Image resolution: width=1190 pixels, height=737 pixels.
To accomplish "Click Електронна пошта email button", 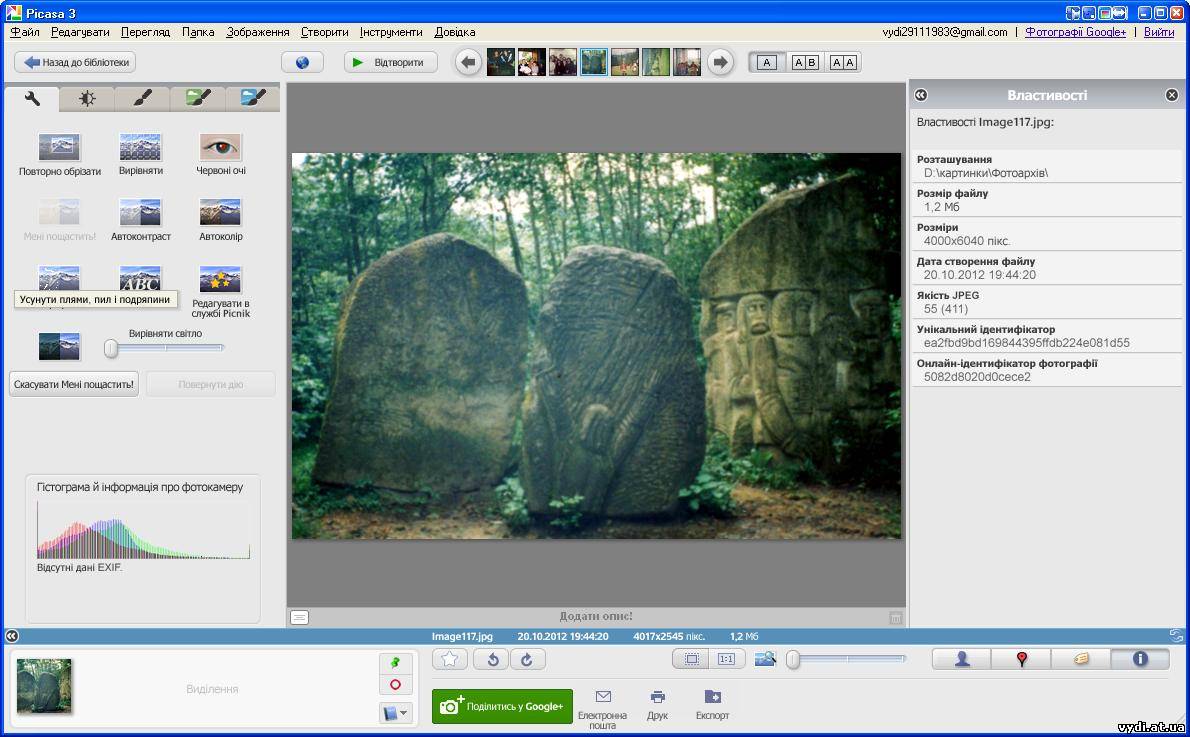I will click(603, 710).
